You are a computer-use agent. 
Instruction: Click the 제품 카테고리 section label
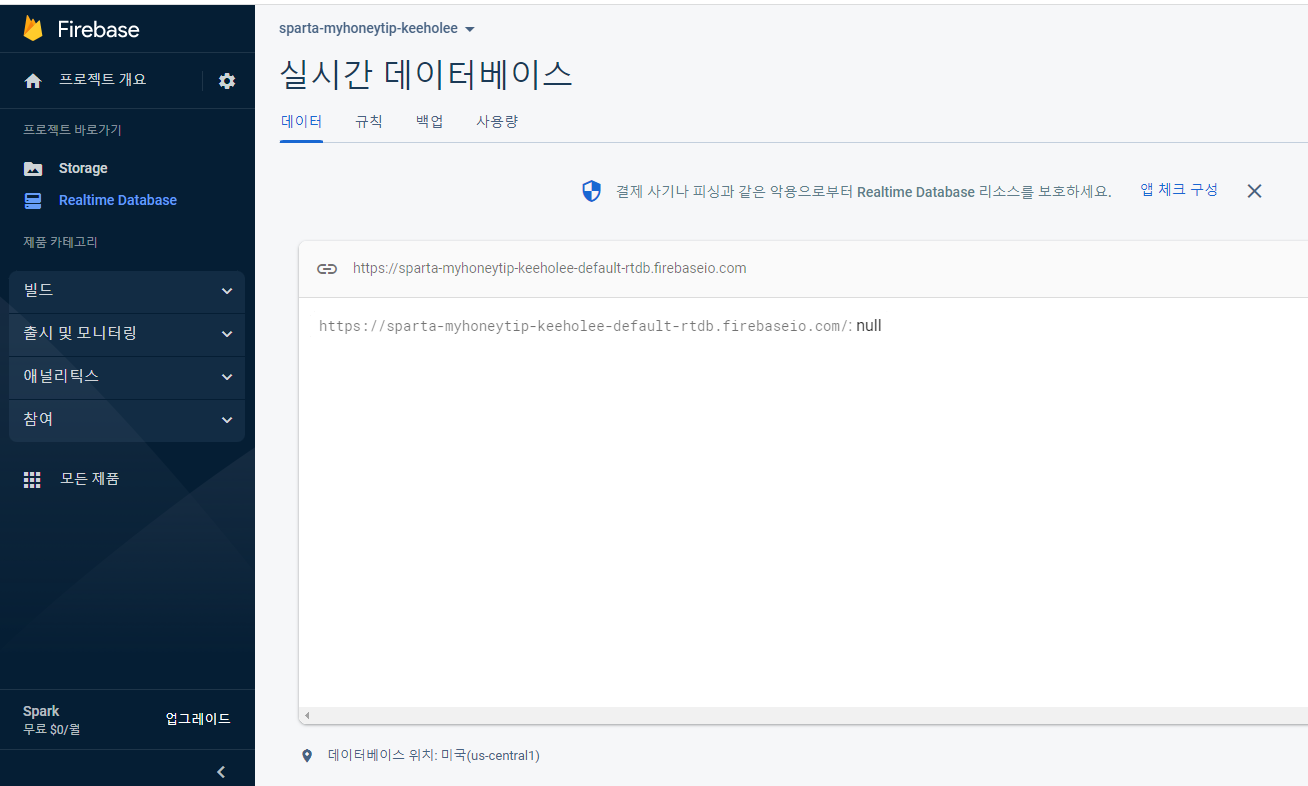pos(60,242)
